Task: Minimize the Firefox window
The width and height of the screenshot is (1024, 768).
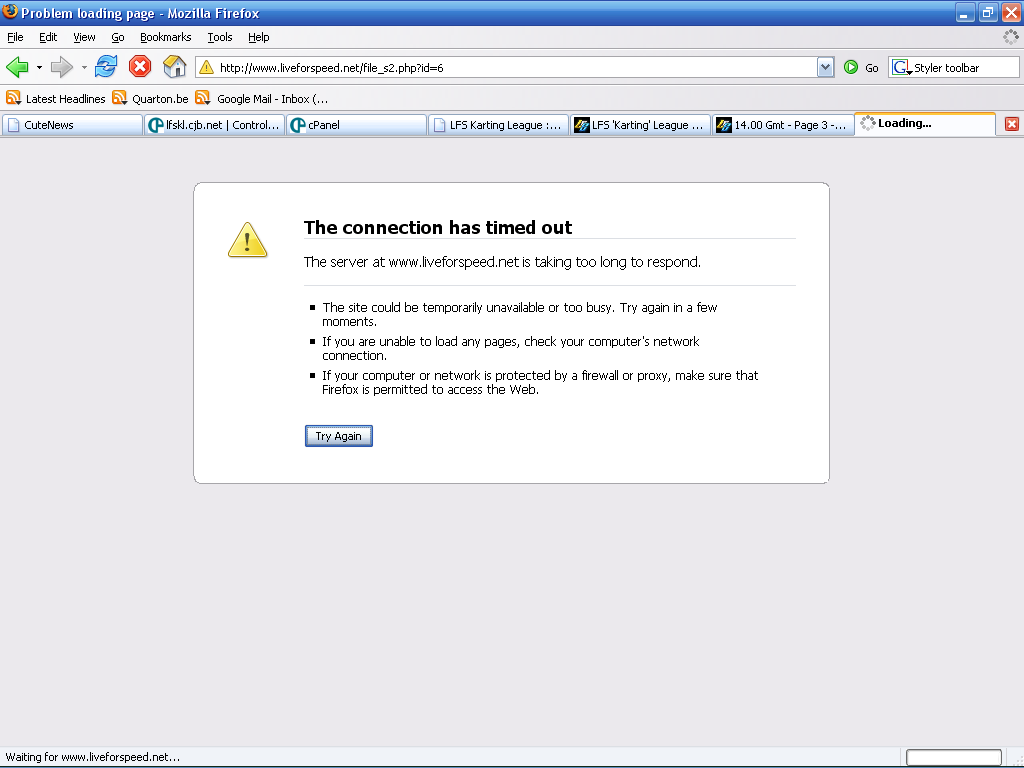Action: point(965,12)
